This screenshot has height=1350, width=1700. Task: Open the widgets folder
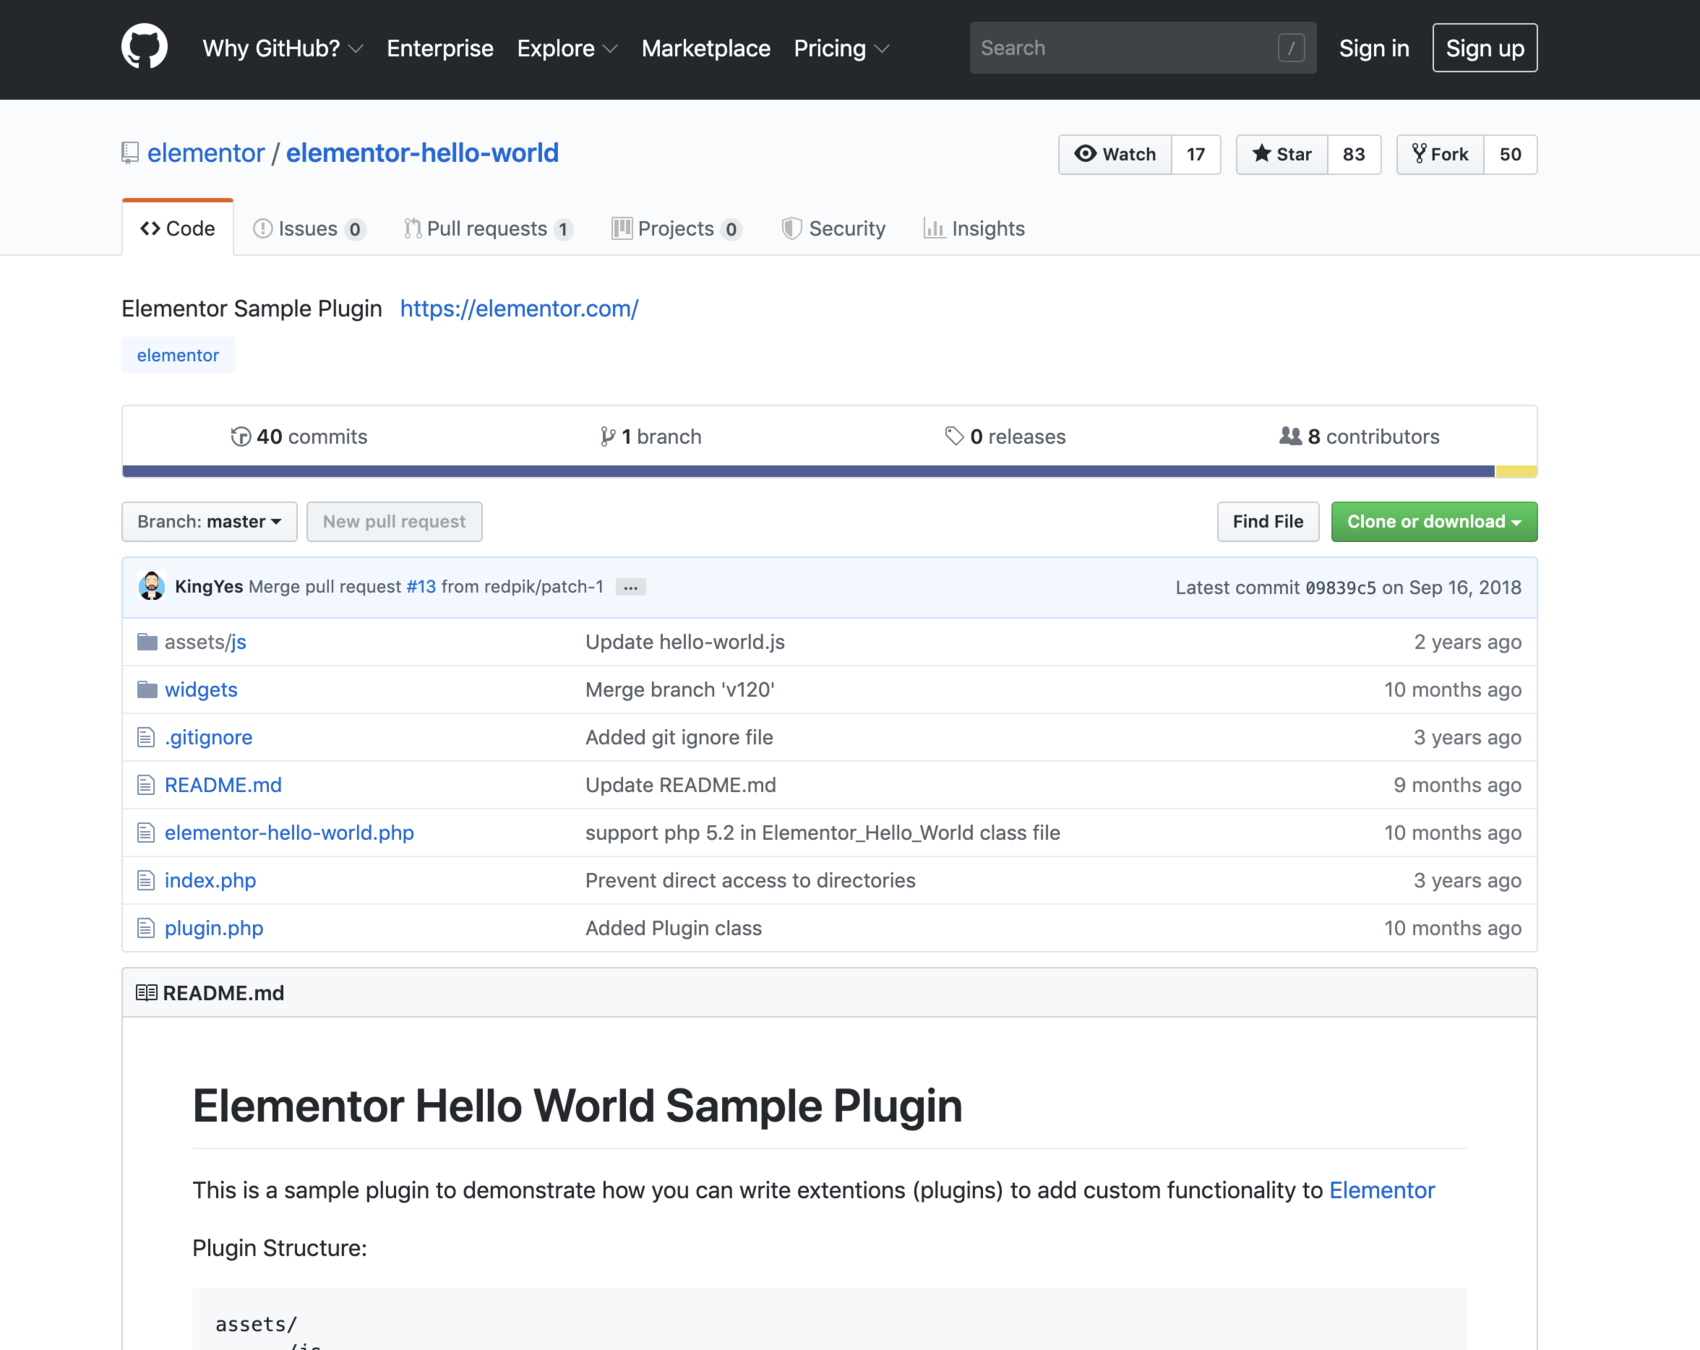[201, 690]
